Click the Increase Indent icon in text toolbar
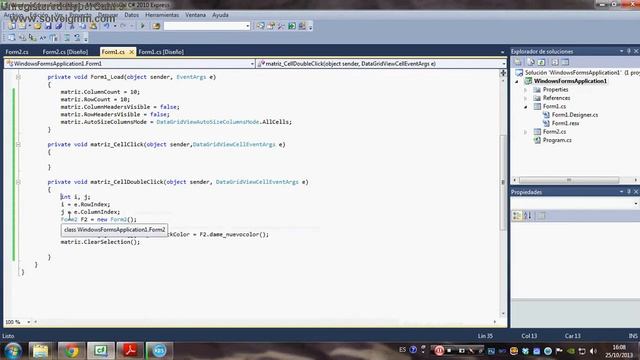640x360 pixels. (x=53, y=38)
